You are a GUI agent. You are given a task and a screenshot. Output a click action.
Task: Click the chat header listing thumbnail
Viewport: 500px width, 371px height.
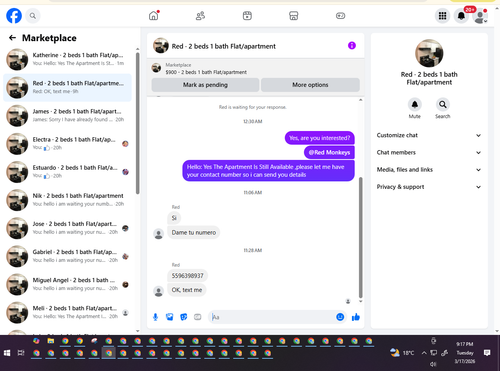click(161, 46)
